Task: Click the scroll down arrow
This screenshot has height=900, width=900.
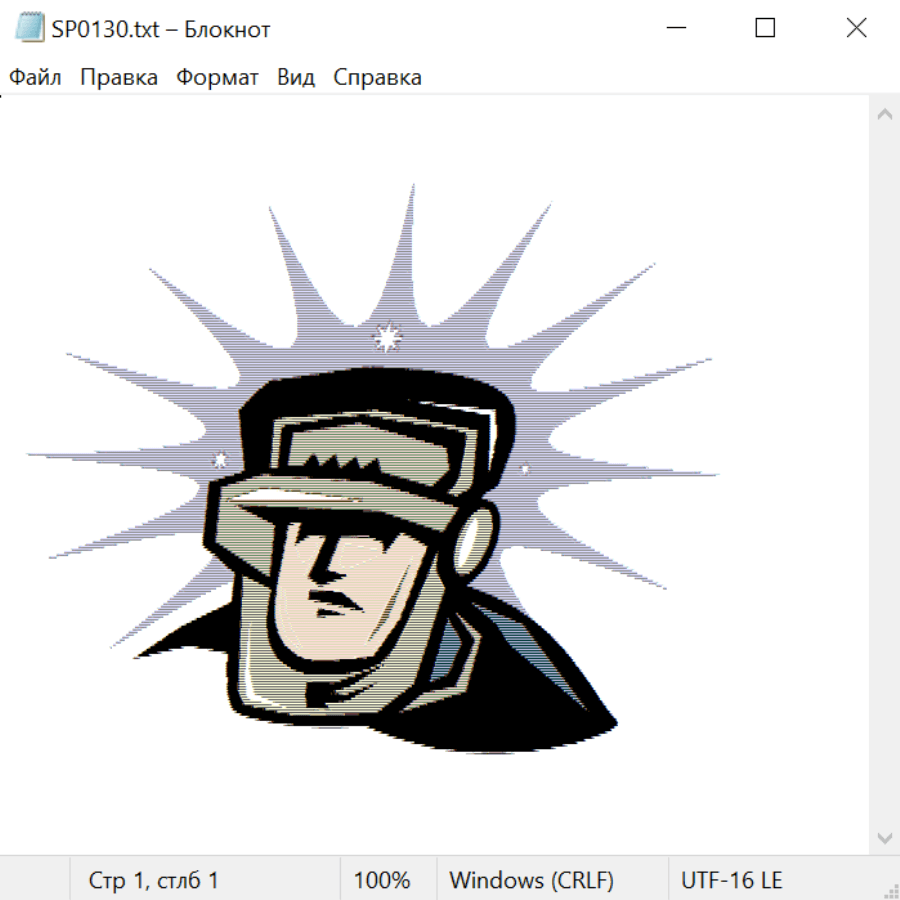Action: 884,837
